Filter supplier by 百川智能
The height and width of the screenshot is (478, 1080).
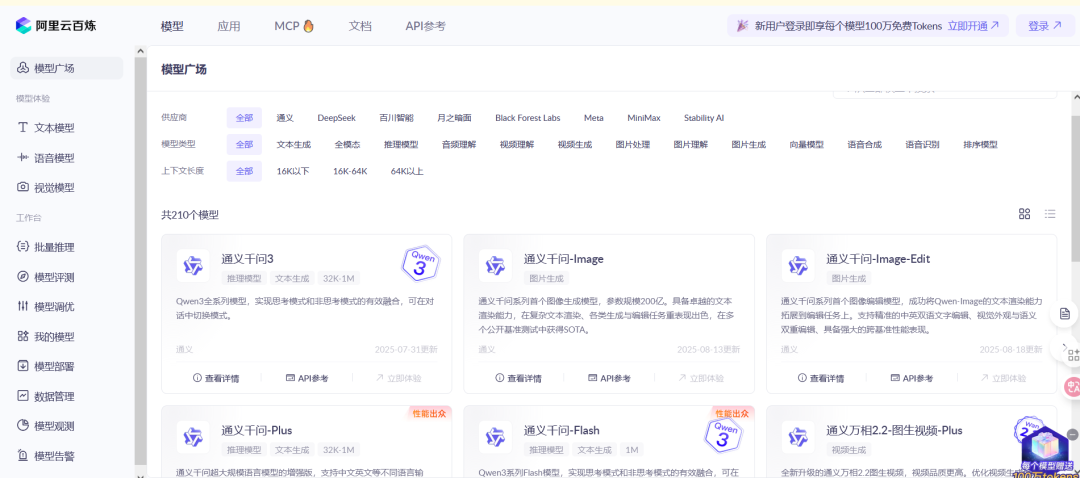click(397, 118)
